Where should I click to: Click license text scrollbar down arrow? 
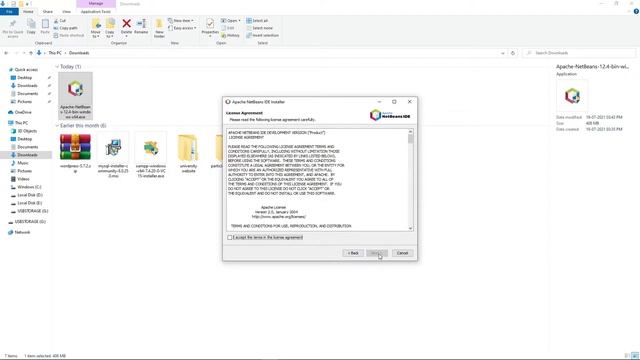pyautogui.click(x=411, y=228)
